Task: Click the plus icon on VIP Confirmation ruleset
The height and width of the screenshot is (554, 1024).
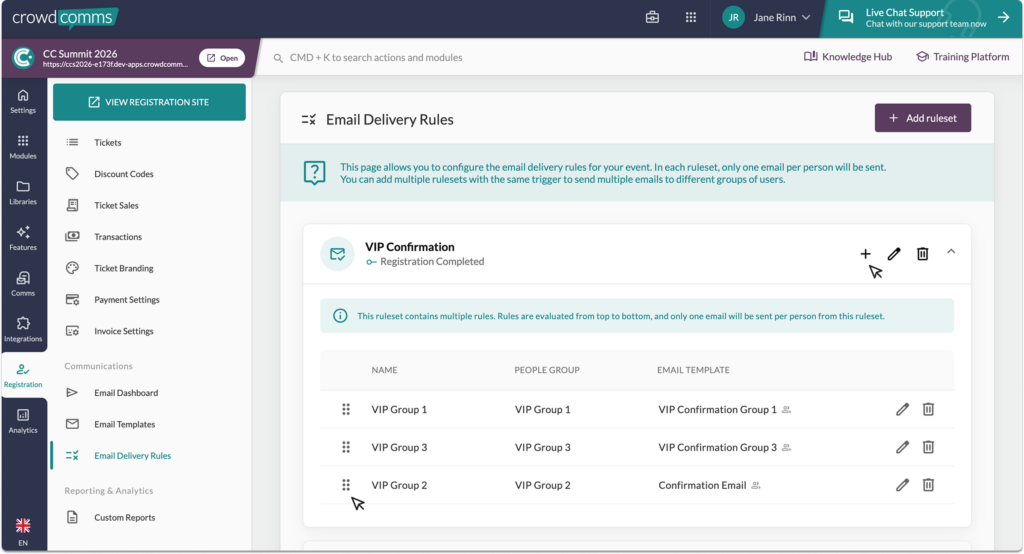Action: coord(865,254)
